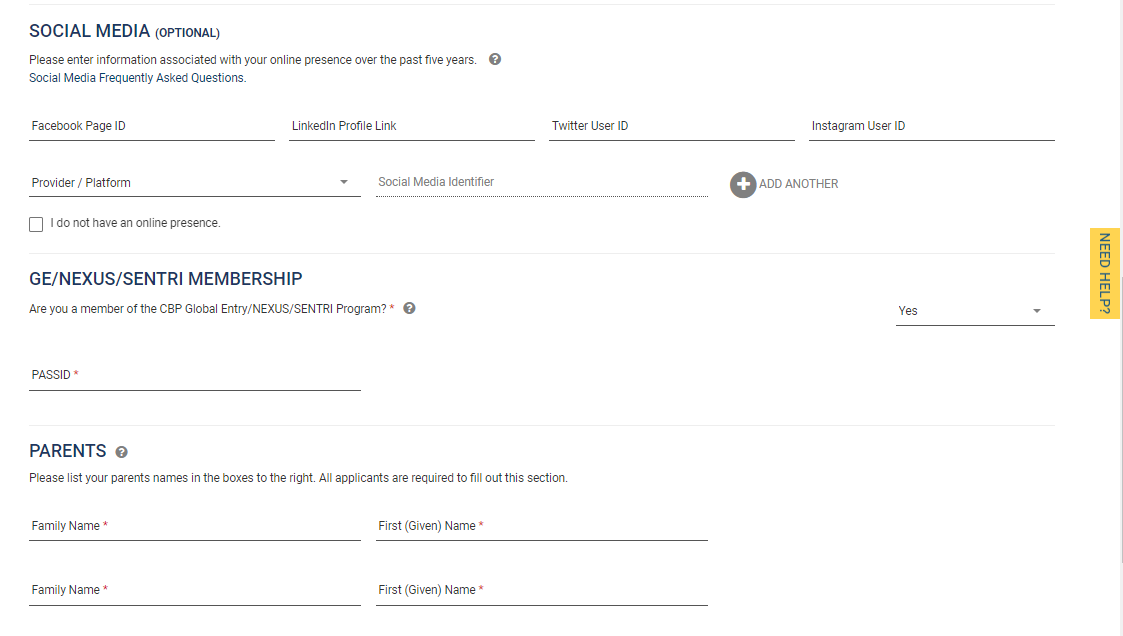Screen dimensions: 1123x636
Task: Click the Add Another label
Action: (798, 184)
